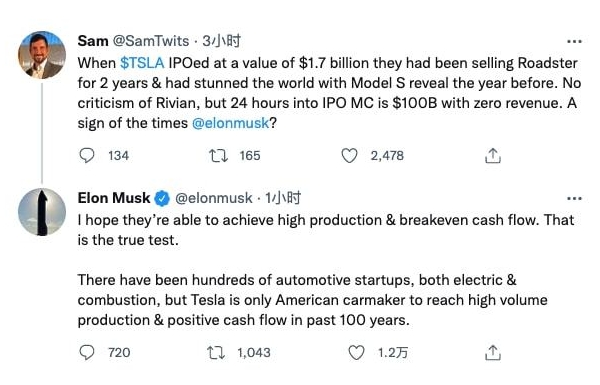Like Elon Musk's tweet
This screenshot has height=385, width=600.
point(356,352)
